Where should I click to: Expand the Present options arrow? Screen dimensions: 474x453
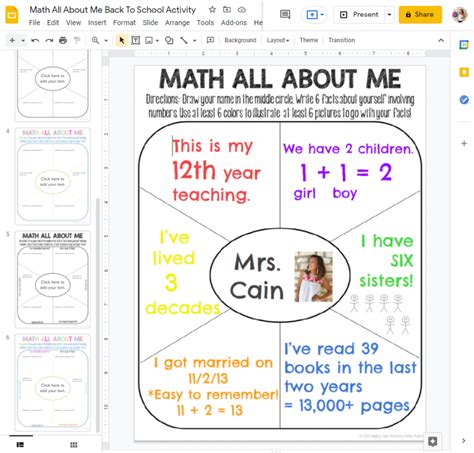click(x=389, y=15)
